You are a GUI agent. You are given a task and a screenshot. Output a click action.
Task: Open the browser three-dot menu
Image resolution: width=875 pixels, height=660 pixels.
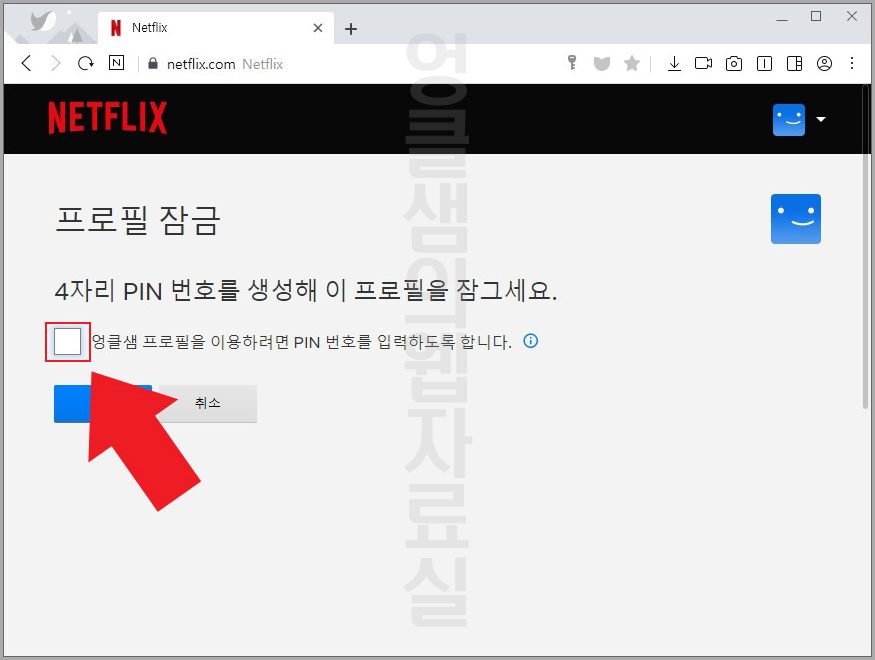coord(852,63)
